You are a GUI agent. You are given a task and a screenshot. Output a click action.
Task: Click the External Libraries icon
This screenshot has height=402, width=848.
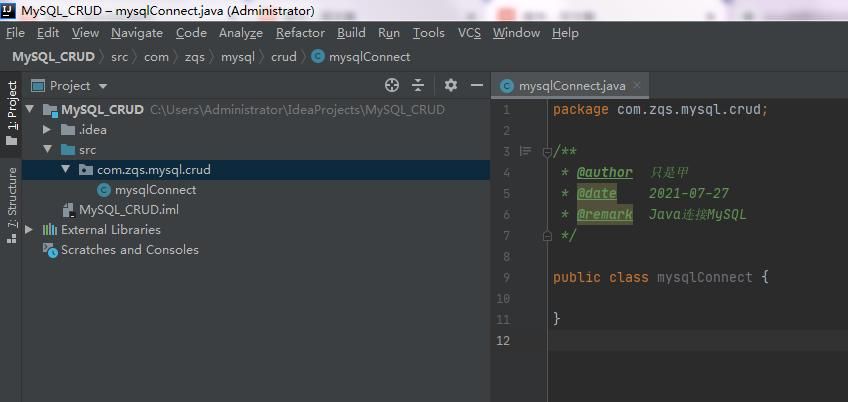[50, 230]
